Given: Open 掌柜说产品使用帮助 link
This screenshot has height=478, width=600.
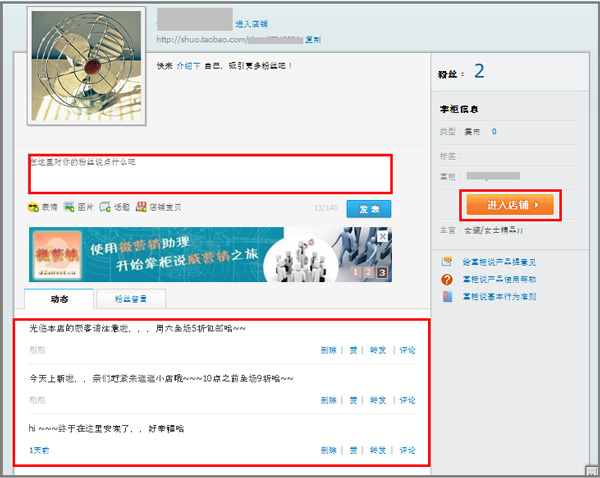Looking at the screenshot, I should [499, 279].
